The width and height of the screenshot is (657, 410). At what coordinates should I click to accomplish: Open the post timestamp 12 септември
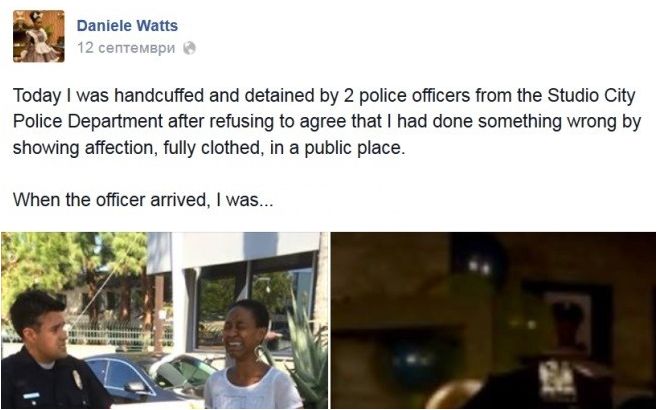click(126, 48)
